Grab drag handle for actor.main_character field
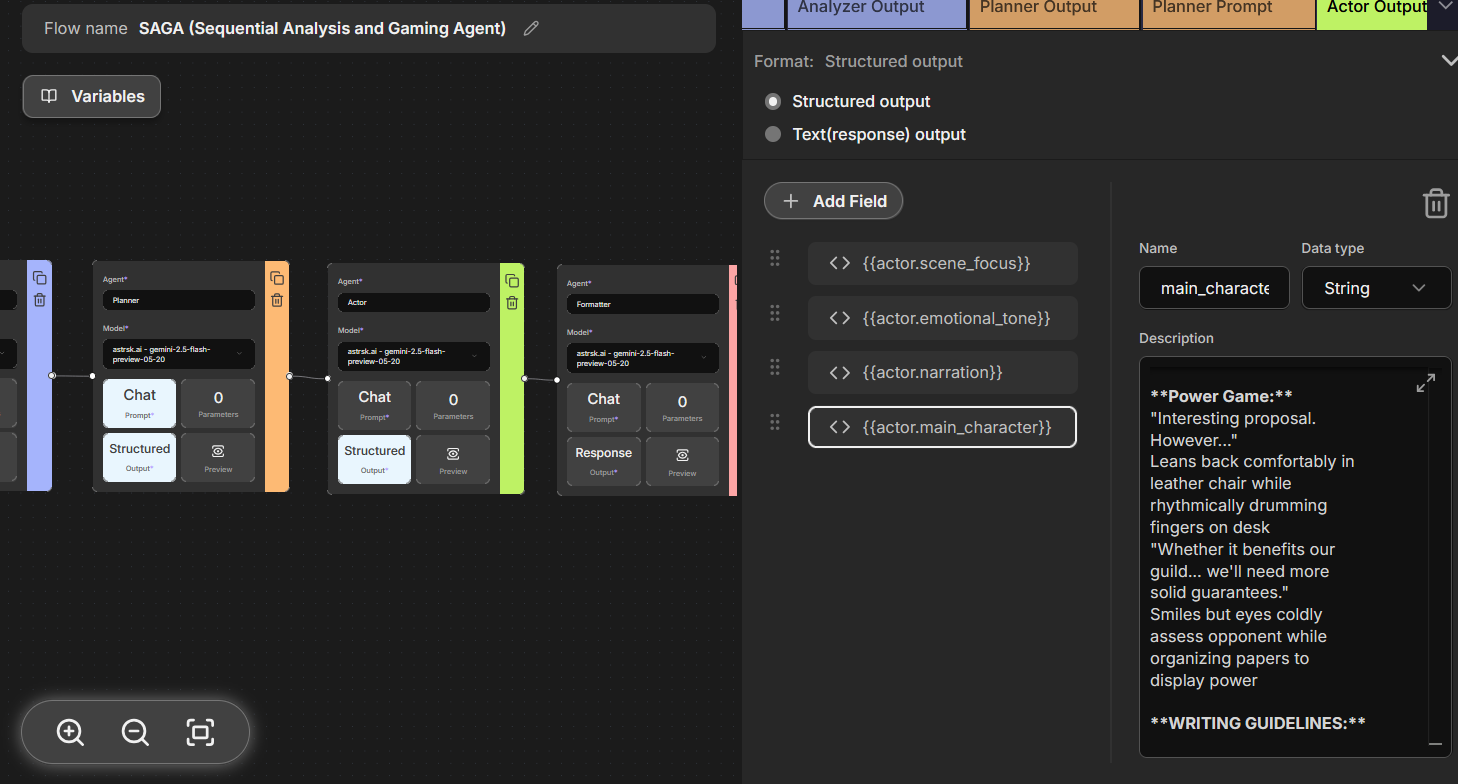 (775, 423)
